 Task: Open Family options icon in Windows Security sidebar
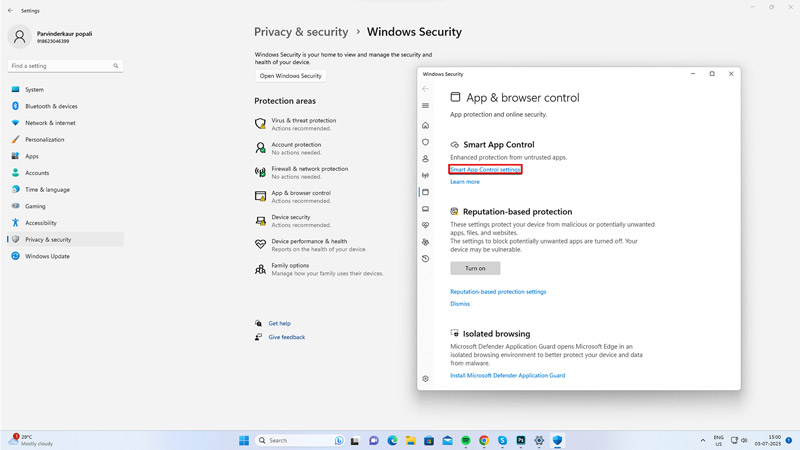(x=426, y=242)
